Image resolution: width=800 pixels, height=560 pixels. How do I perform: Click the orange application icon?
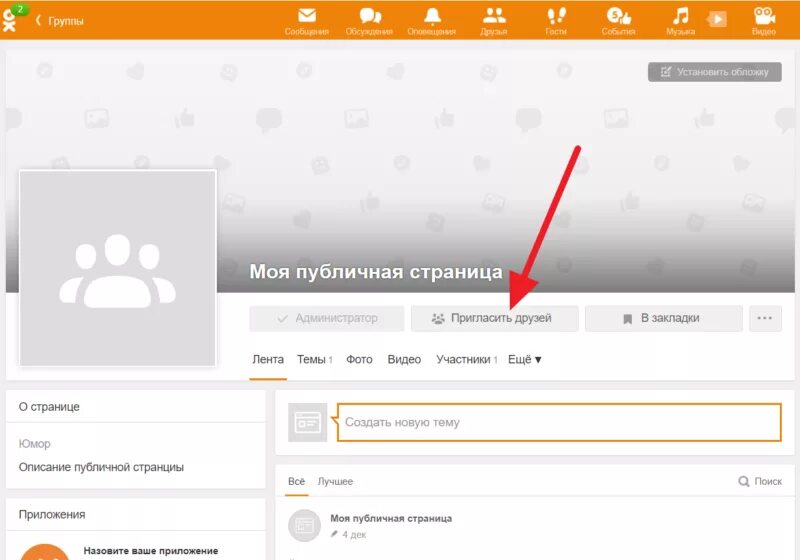44,552
